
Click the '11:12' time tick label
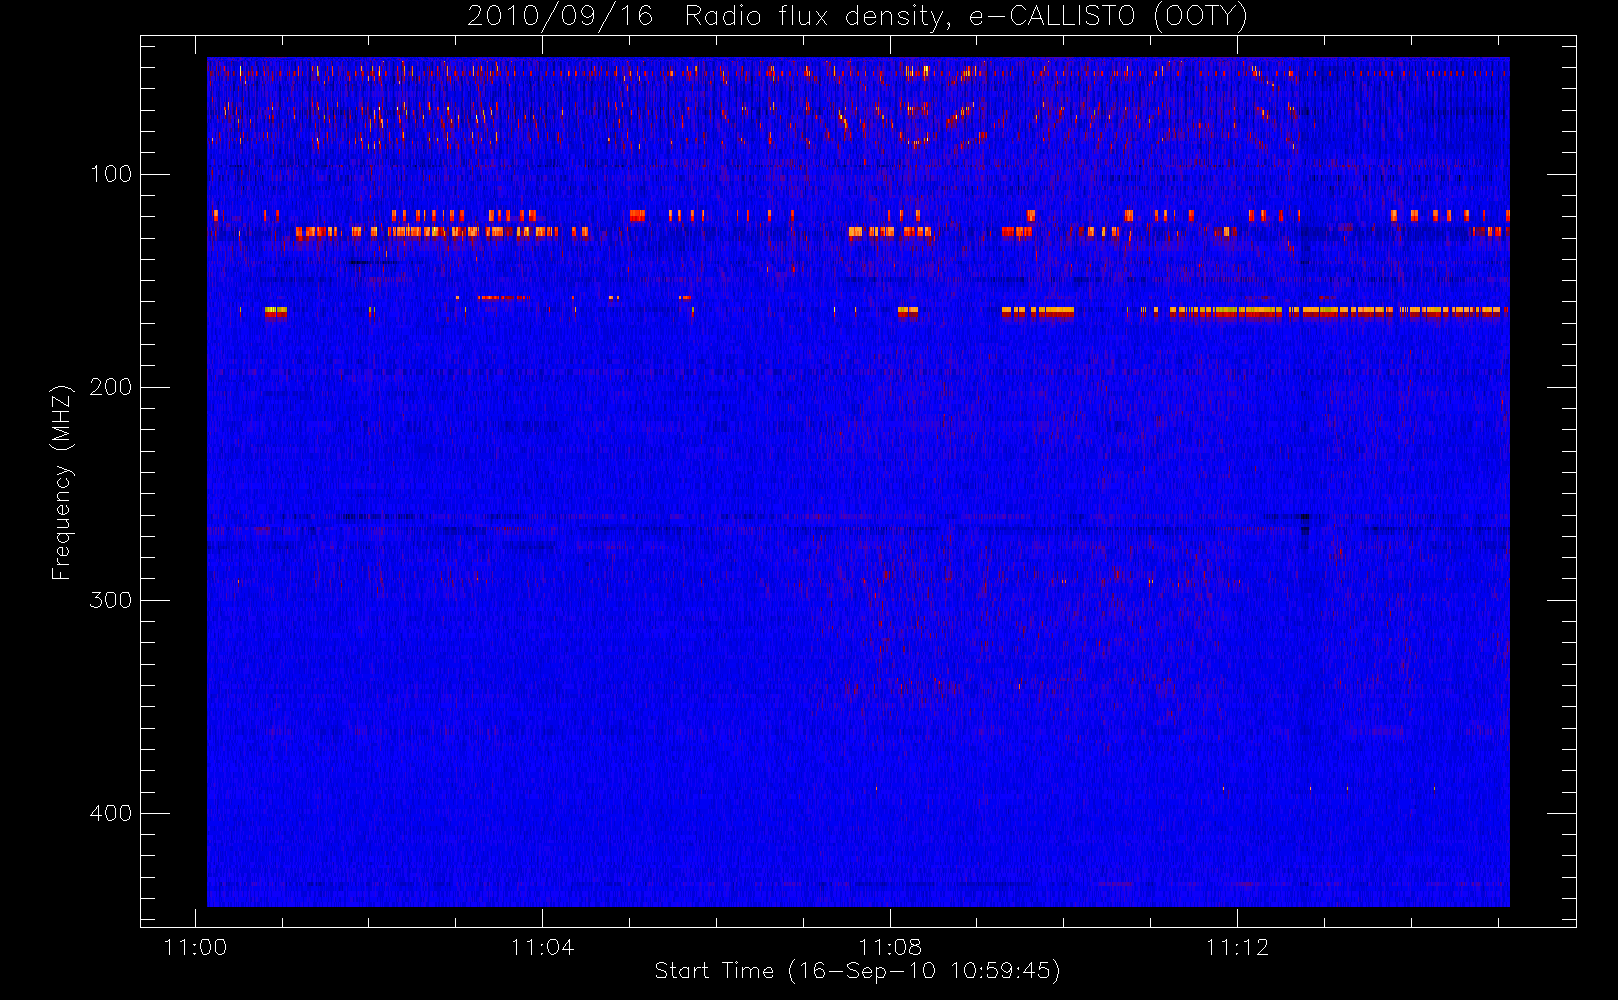point(1237,947)
